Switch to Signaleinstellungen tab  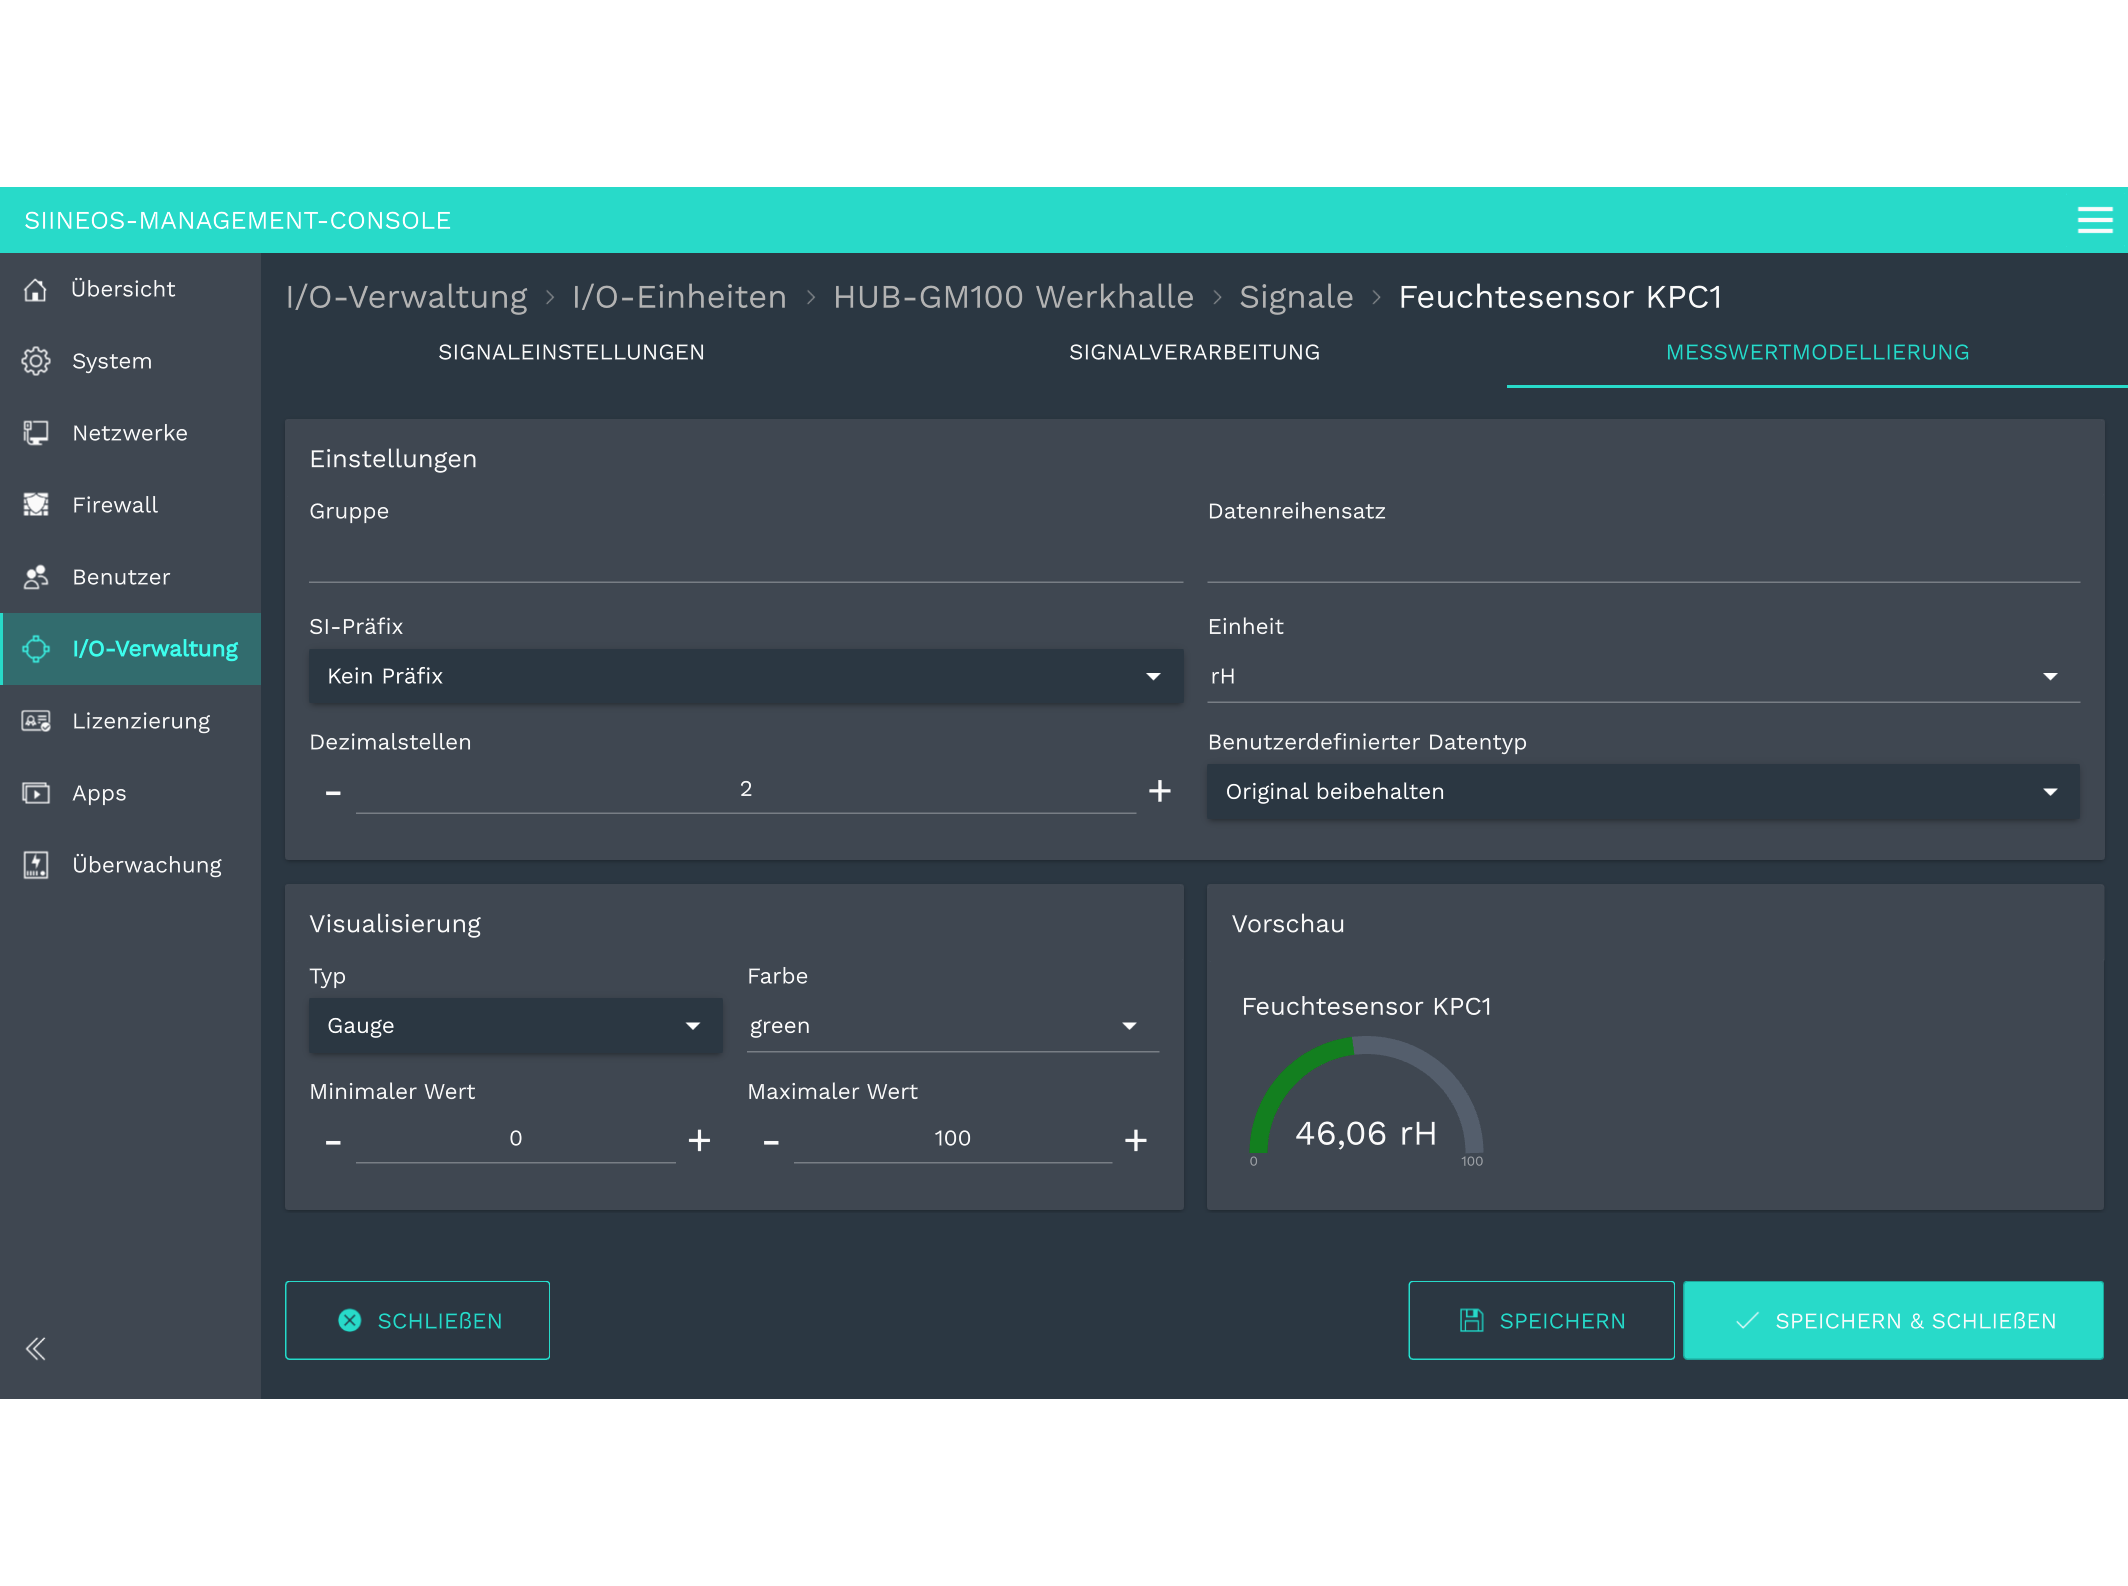571,353
